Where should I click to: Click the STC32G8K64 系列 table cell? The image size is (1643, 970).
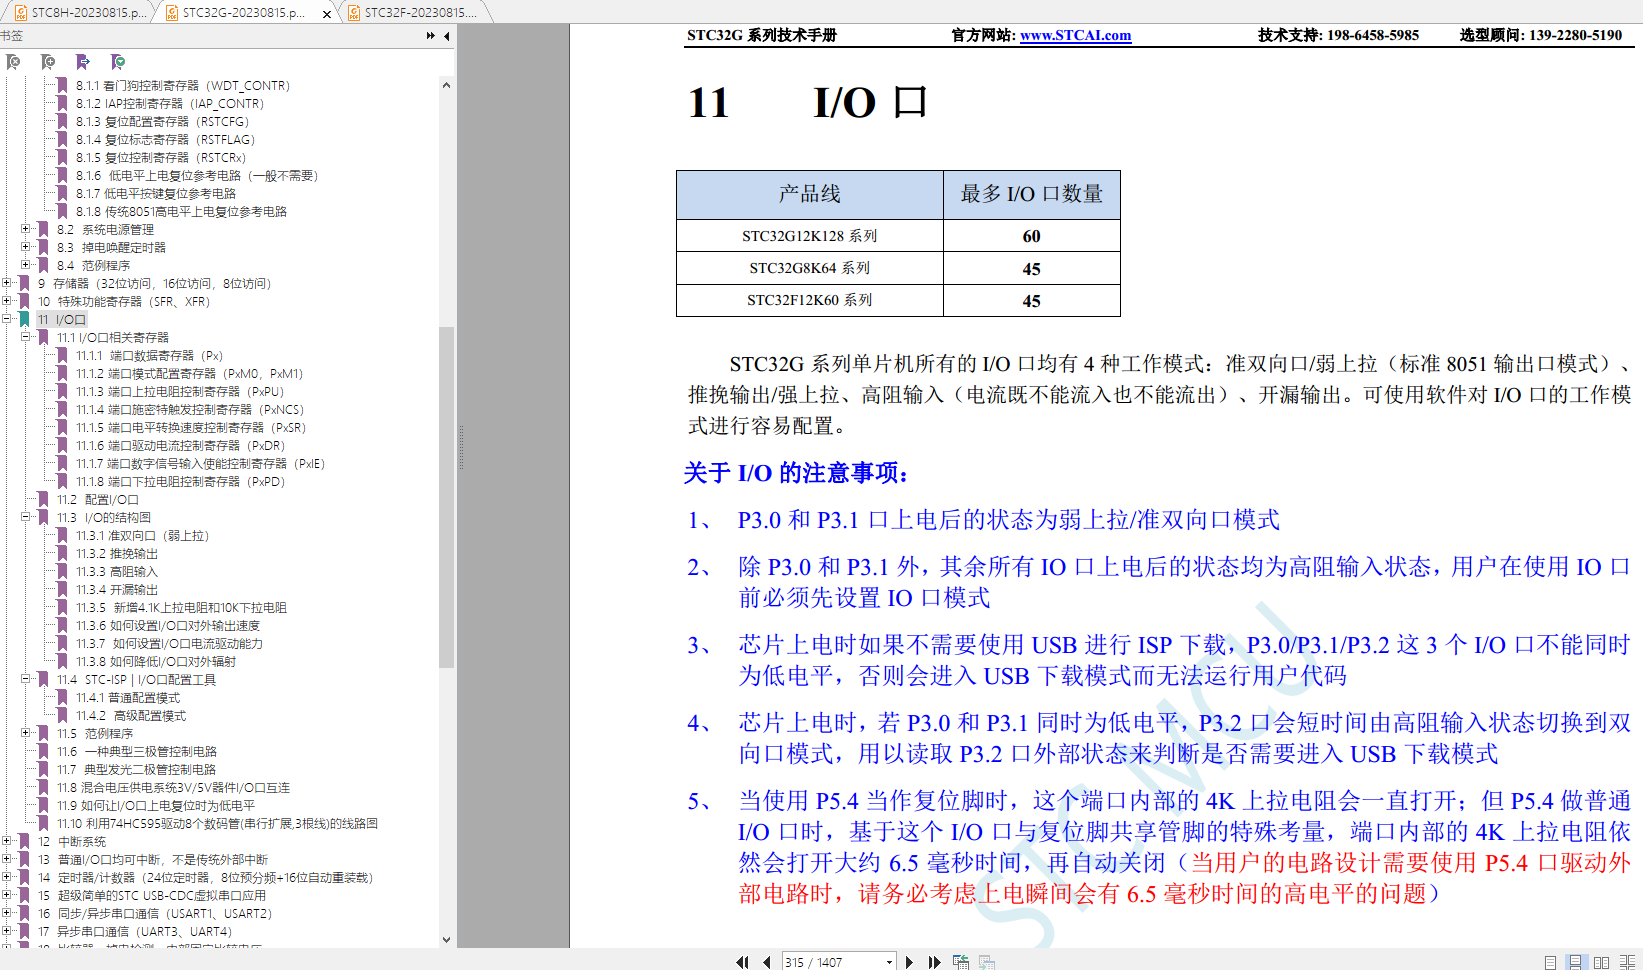pos(810,268)
